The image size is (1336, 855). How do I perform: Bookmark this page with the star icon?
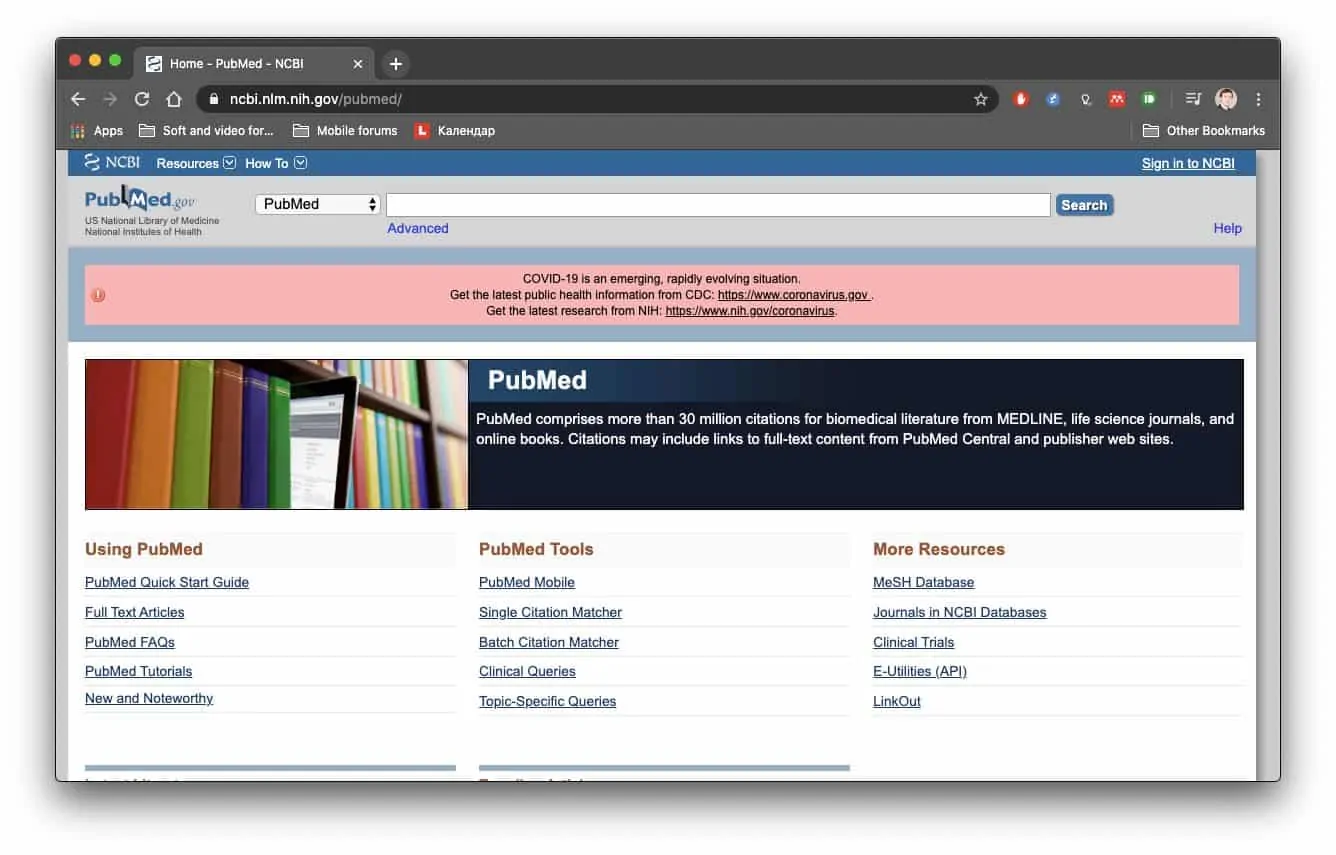[981, 99]
